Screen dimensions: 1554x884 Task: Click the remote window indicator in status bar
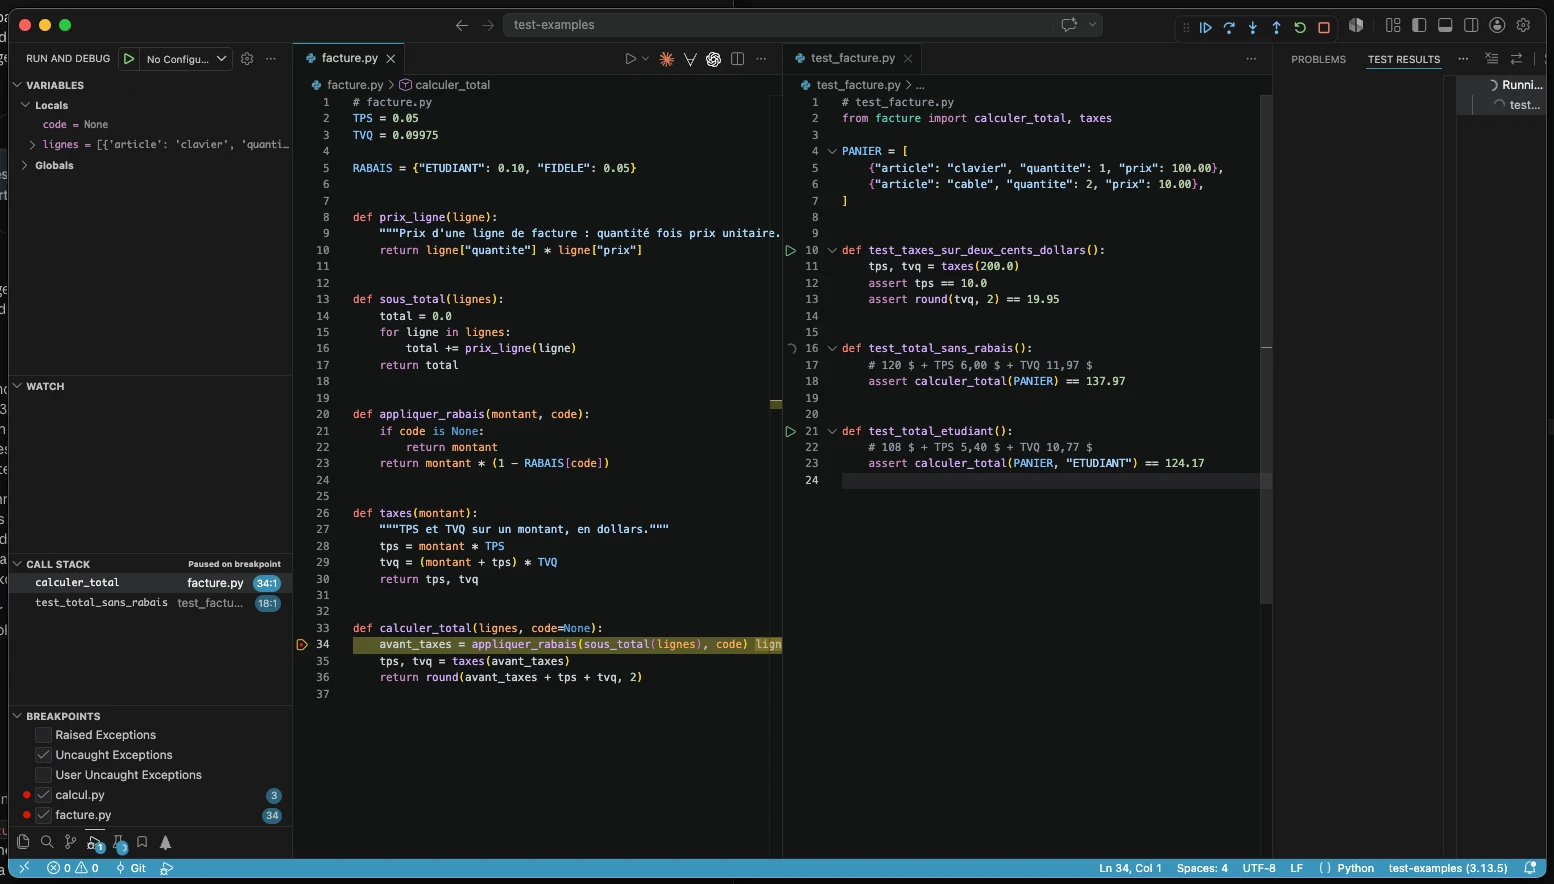[24, 868]
